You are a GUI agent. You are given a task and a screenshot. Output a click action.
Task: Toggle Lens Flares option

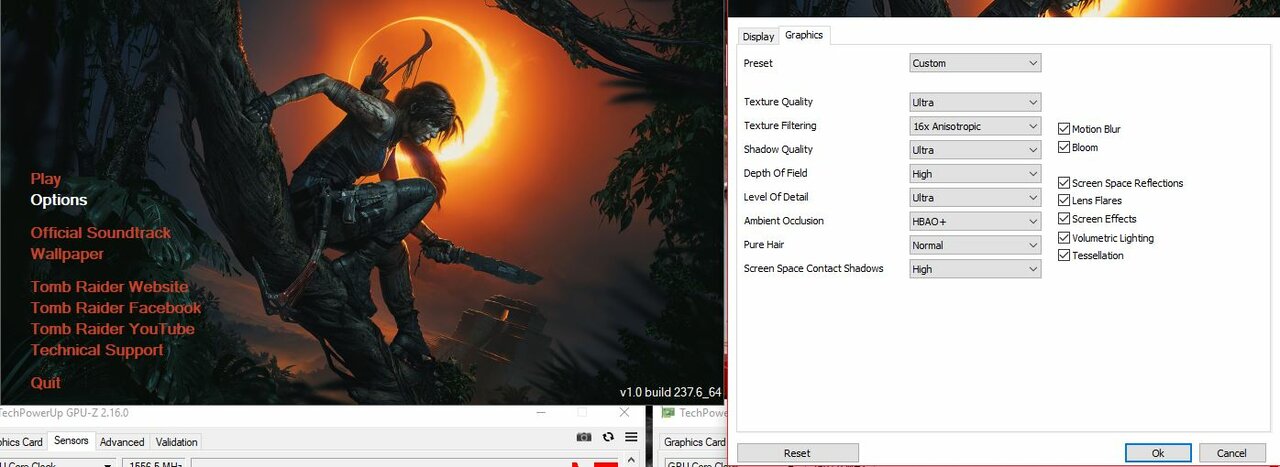1064,200
